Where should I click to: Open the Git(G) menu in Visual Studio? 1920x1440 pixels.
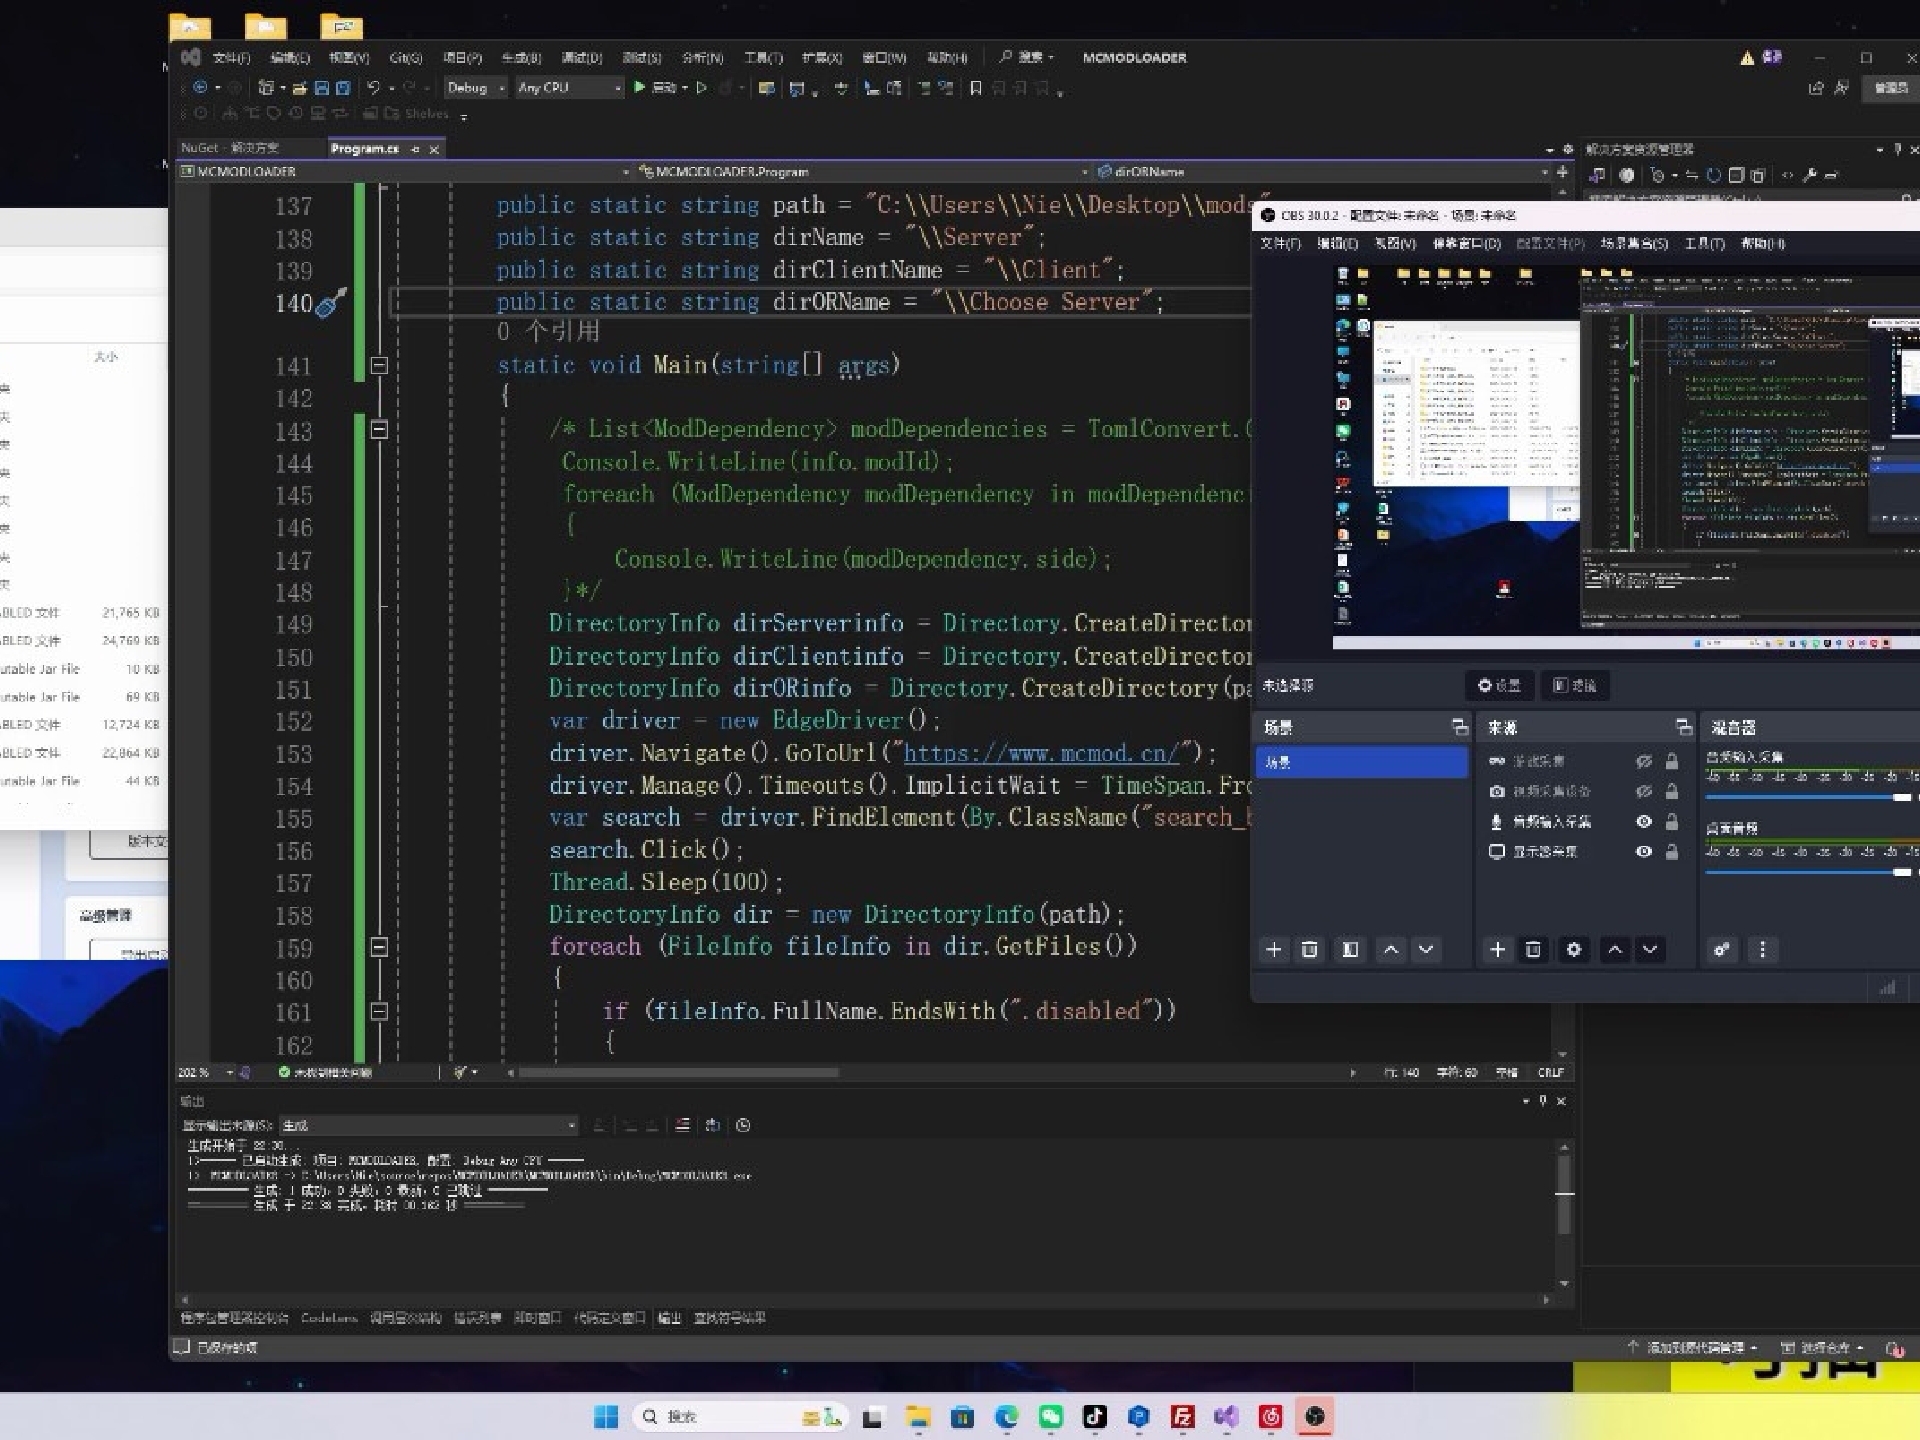click(x=406, y=58)
